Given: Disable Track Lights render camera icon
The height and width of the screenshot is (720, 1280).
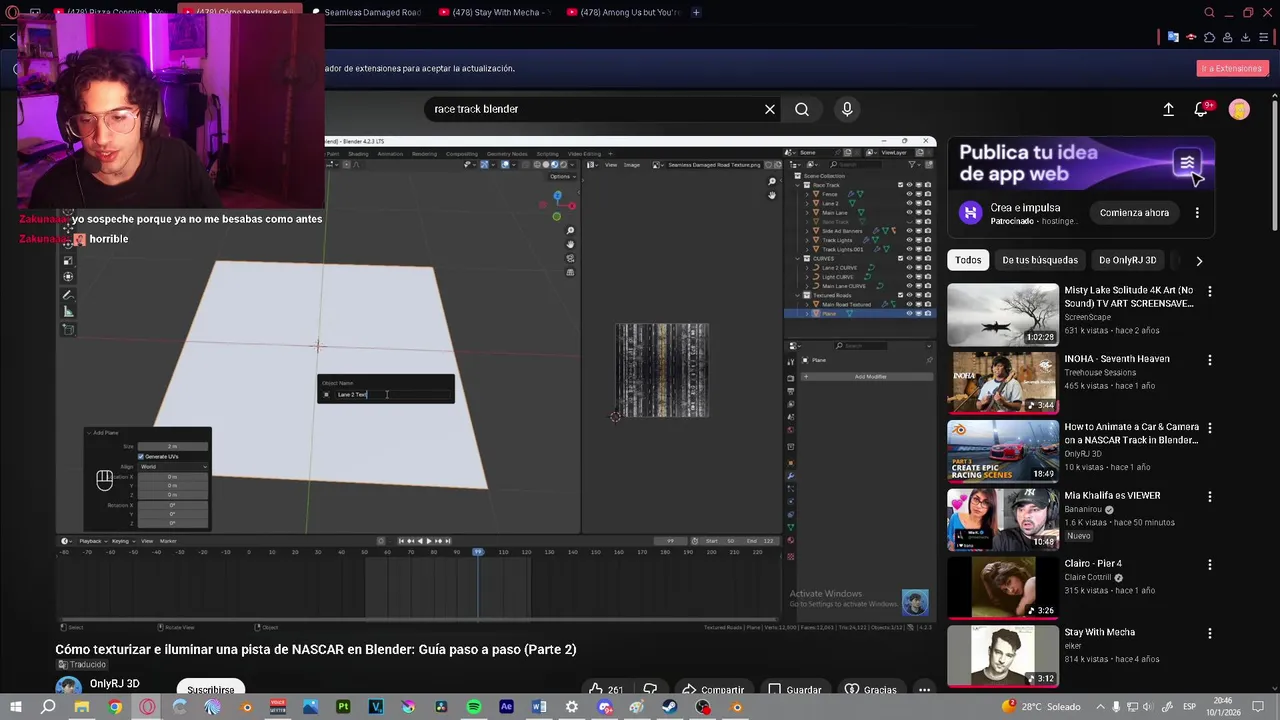Looking at the screenshot, I should pyautogui.click(x=928, y=240).
